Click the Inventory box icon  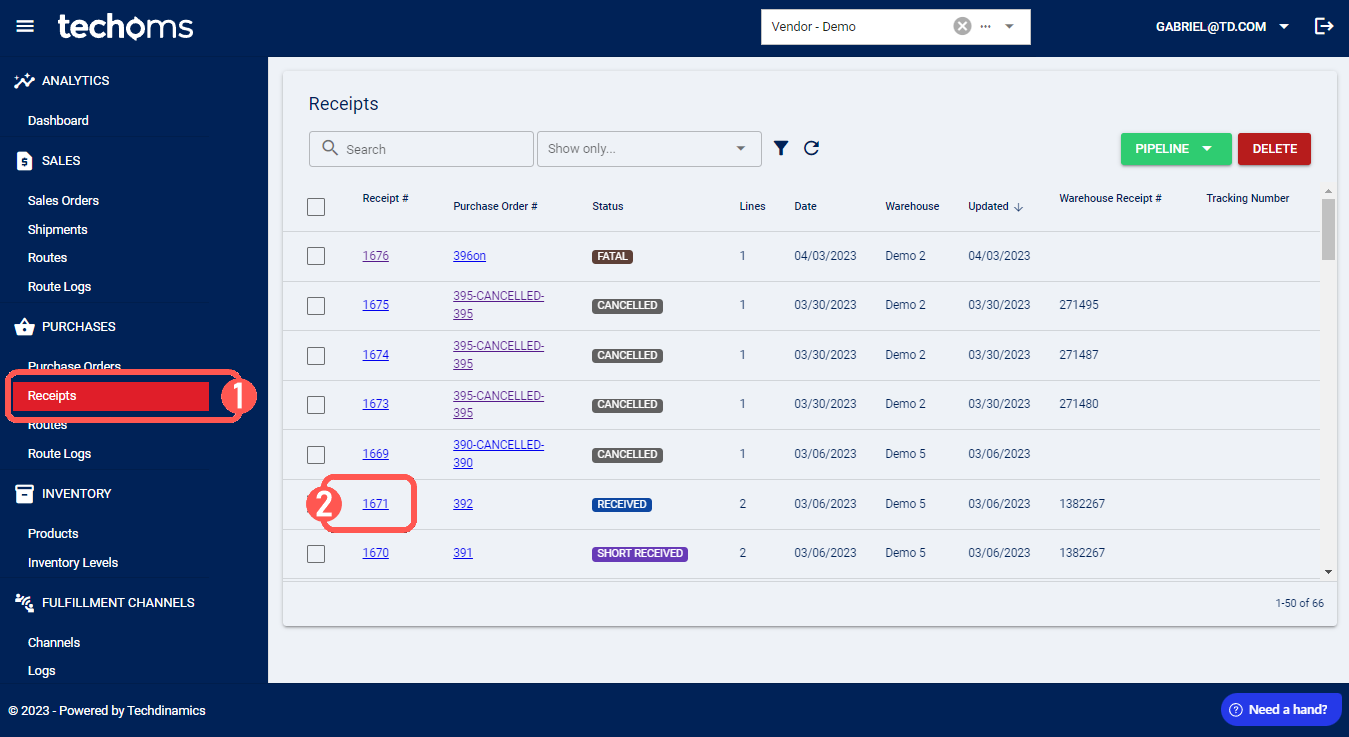(x=25, y=494)
